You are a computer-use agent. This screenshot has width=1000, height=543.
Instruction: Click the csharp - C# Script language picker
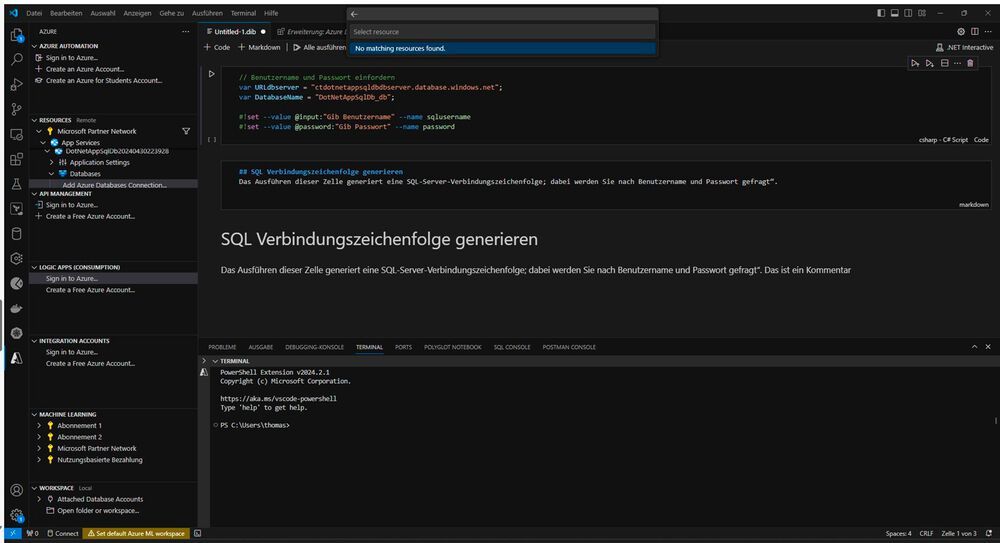point(943,140)
